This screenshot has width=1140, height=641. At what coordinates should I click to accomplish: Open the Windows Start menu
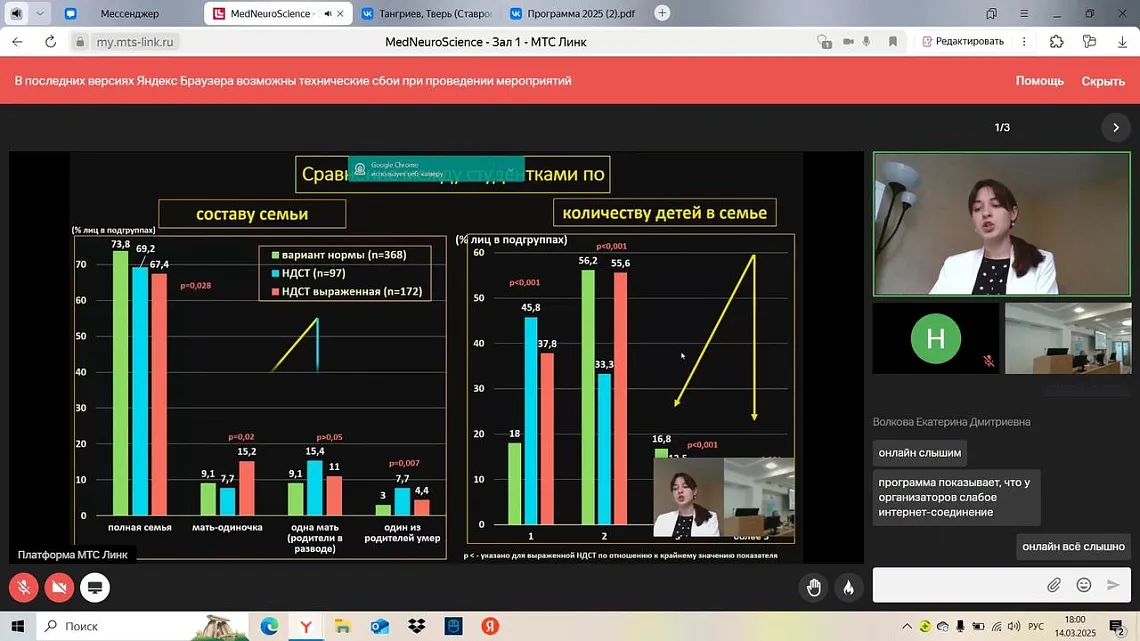17,626
